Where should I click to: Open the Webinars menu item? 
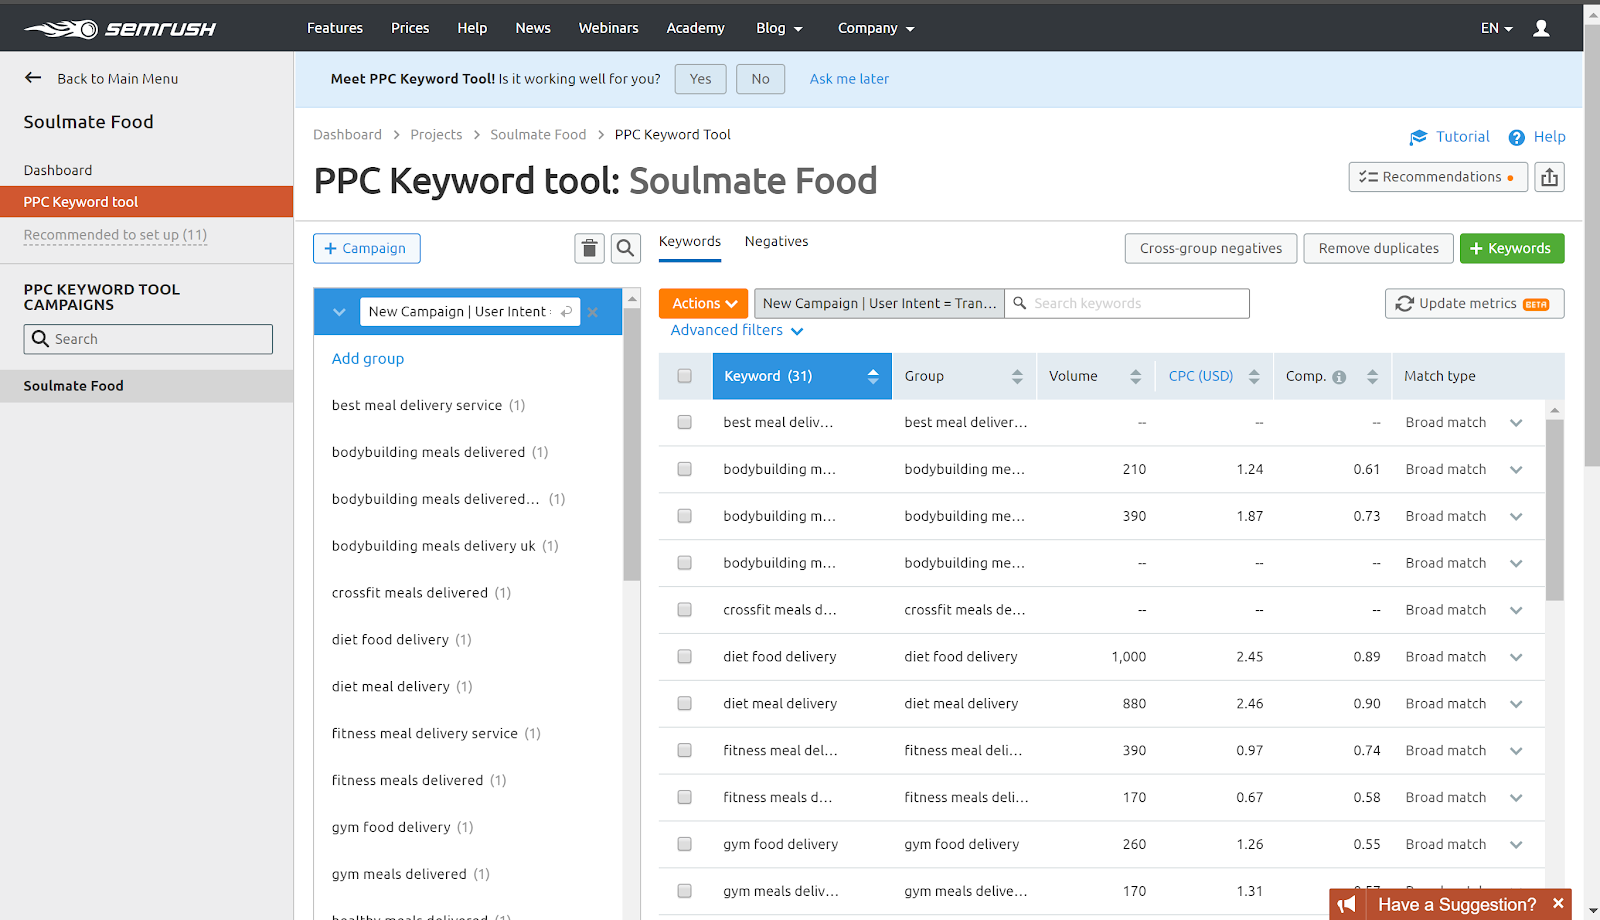click(608, 28)
